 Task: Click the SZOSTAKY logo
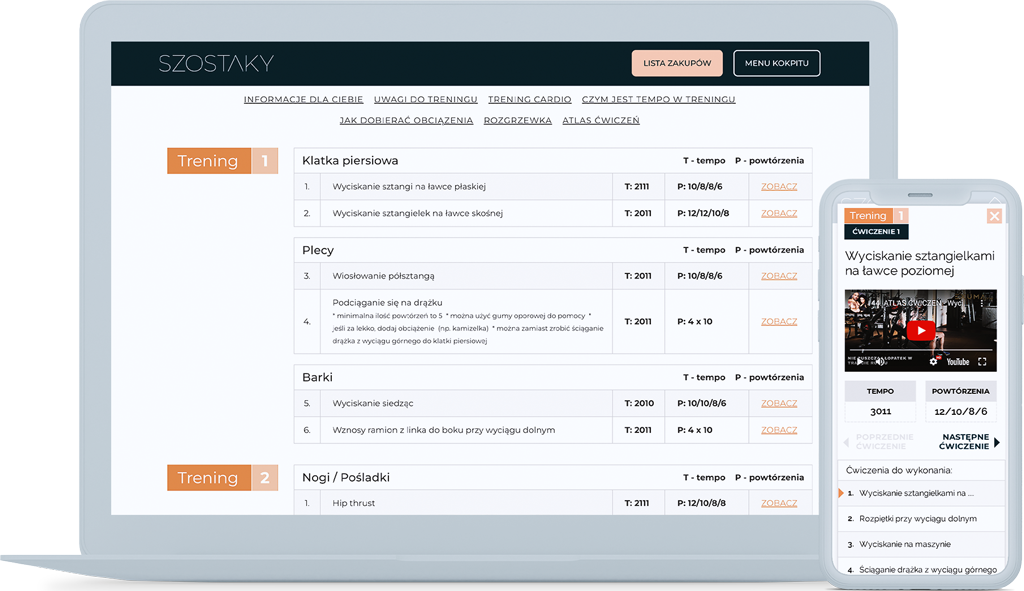coord(216,64)
